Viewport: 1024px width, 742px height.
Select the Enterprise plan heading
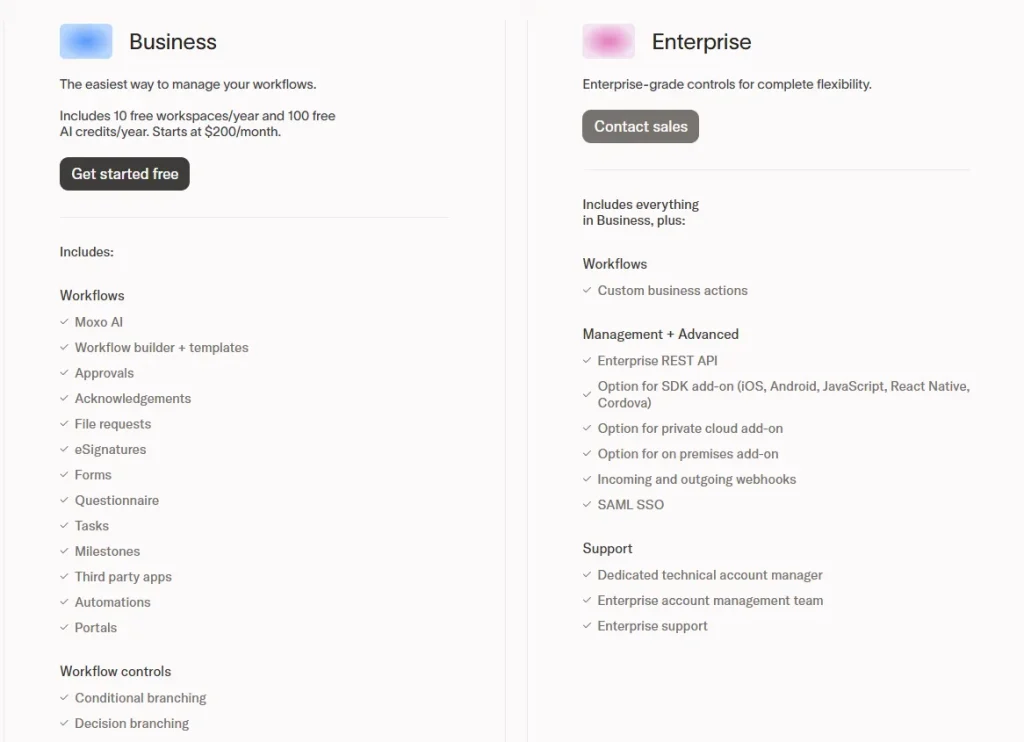point(701,42)
